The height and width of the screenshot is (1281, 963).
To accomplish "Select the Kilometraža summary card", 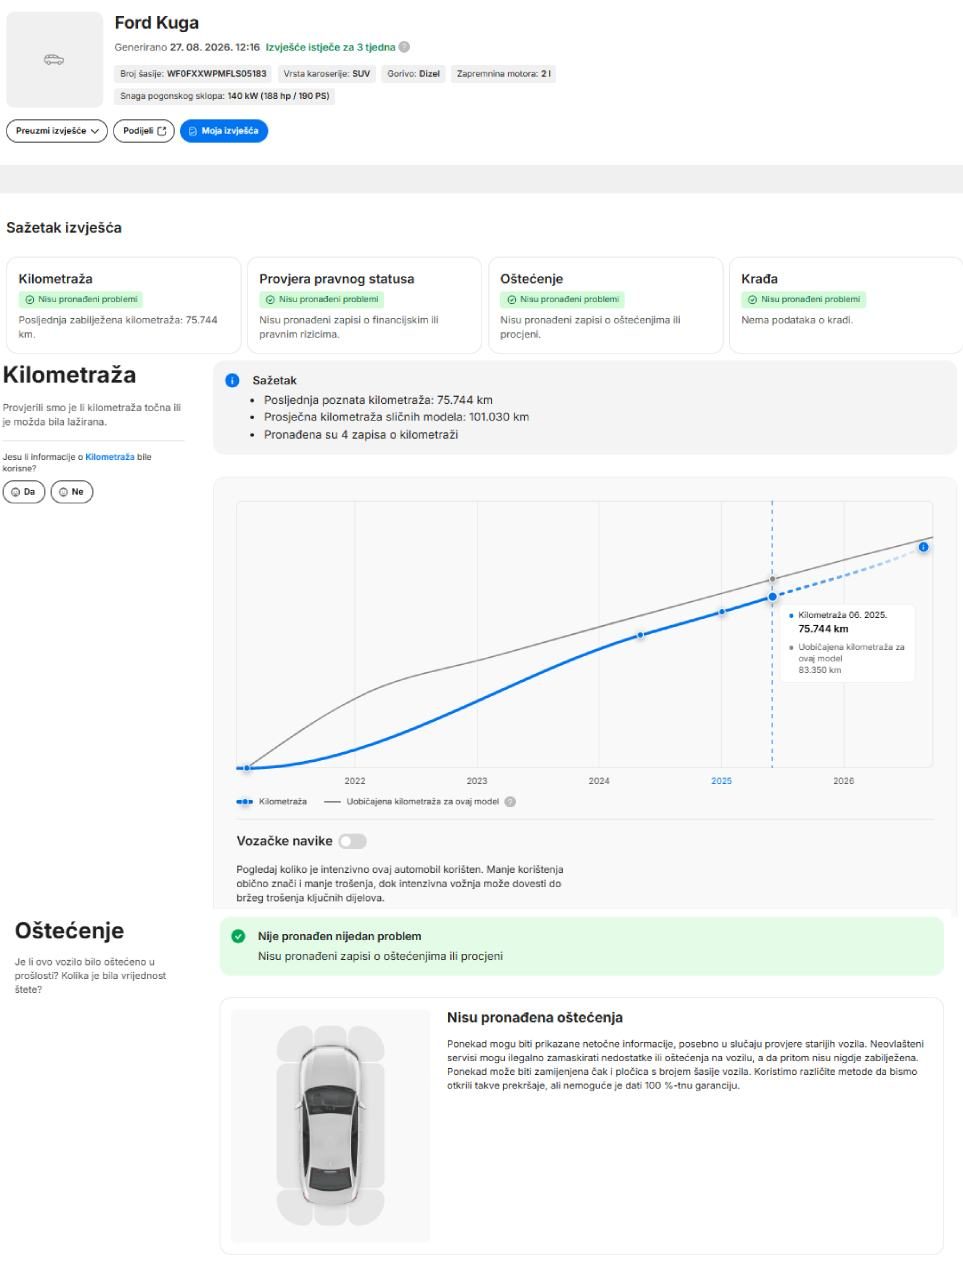I will pos(124,306).
